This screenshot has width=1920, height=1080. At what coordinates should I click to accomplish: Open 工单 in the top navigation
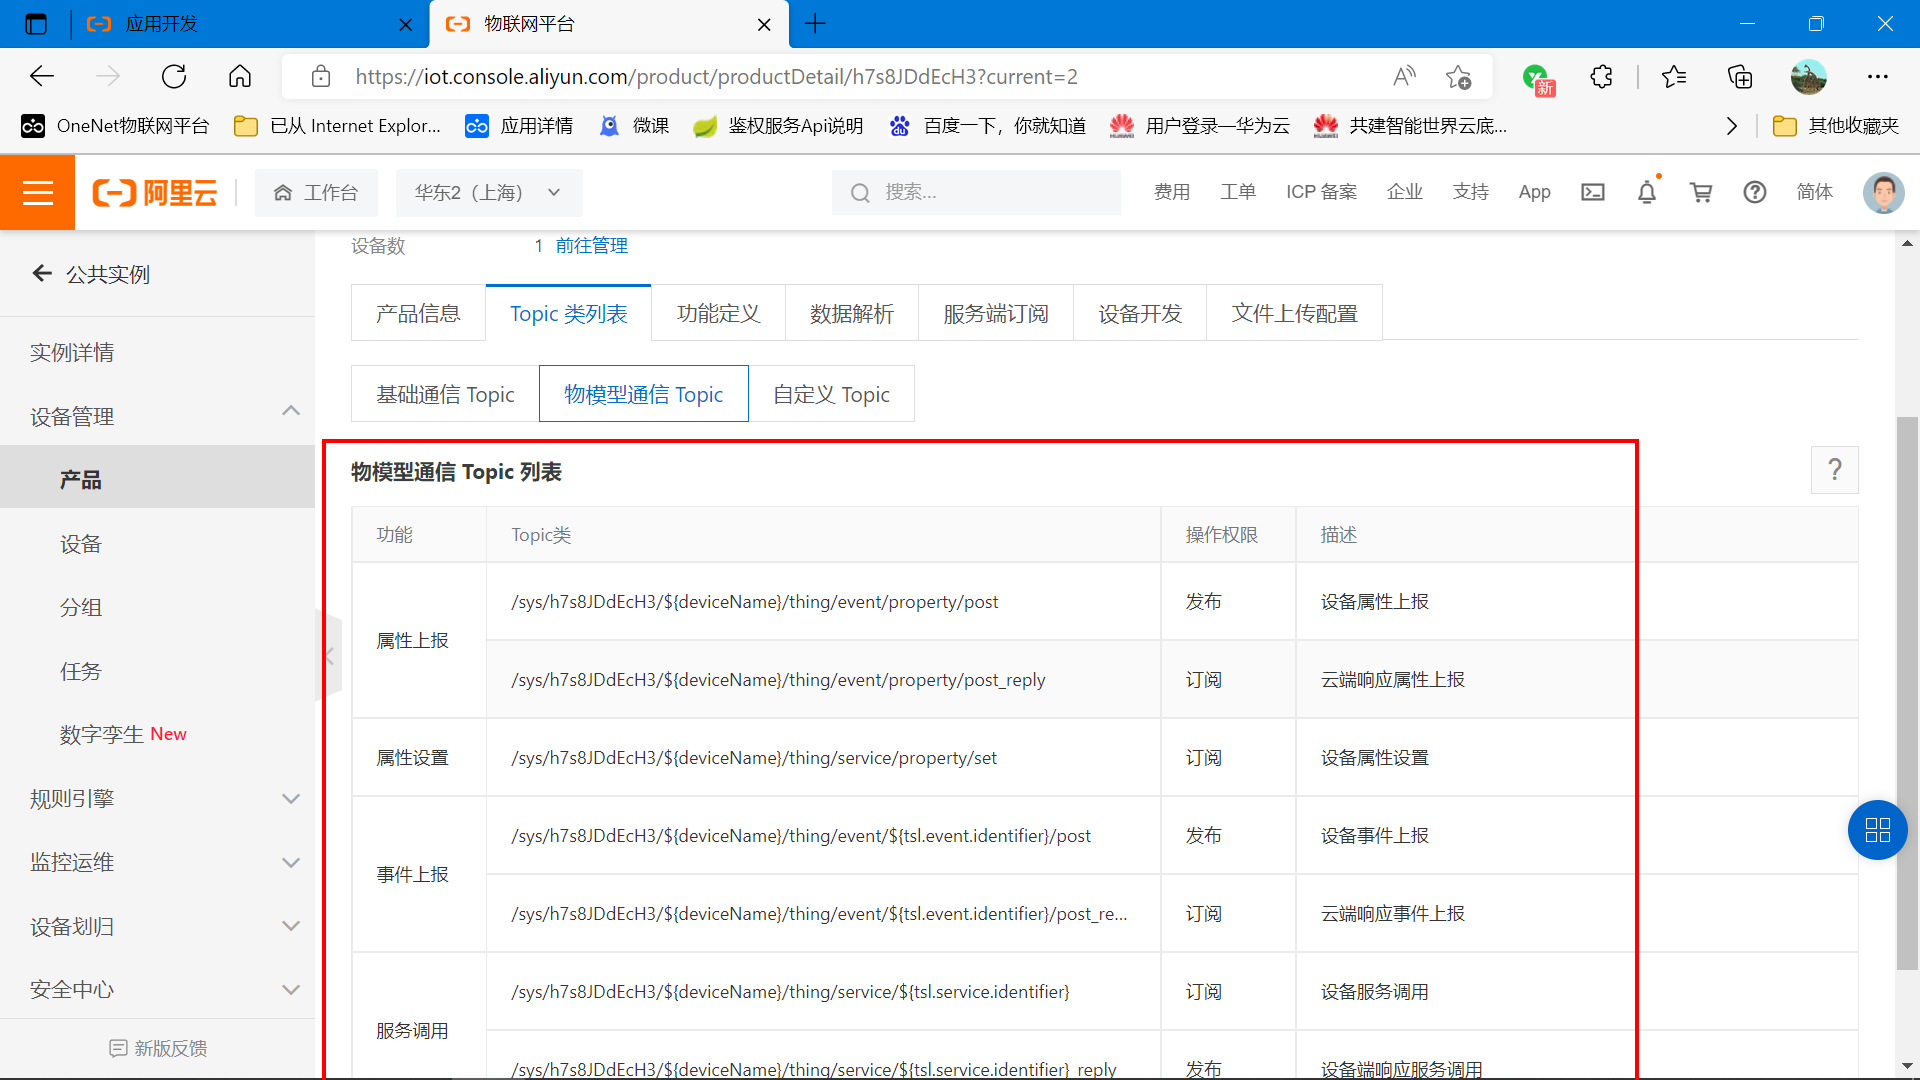[1237, 192]
